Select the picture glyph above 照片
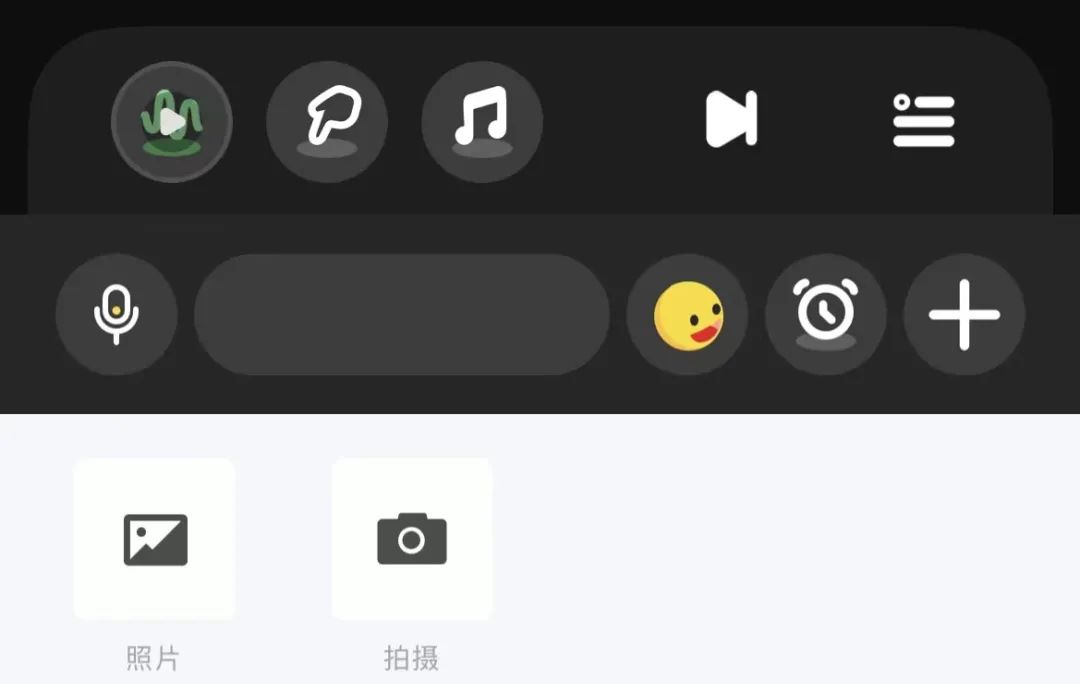 tap(156, 540)
